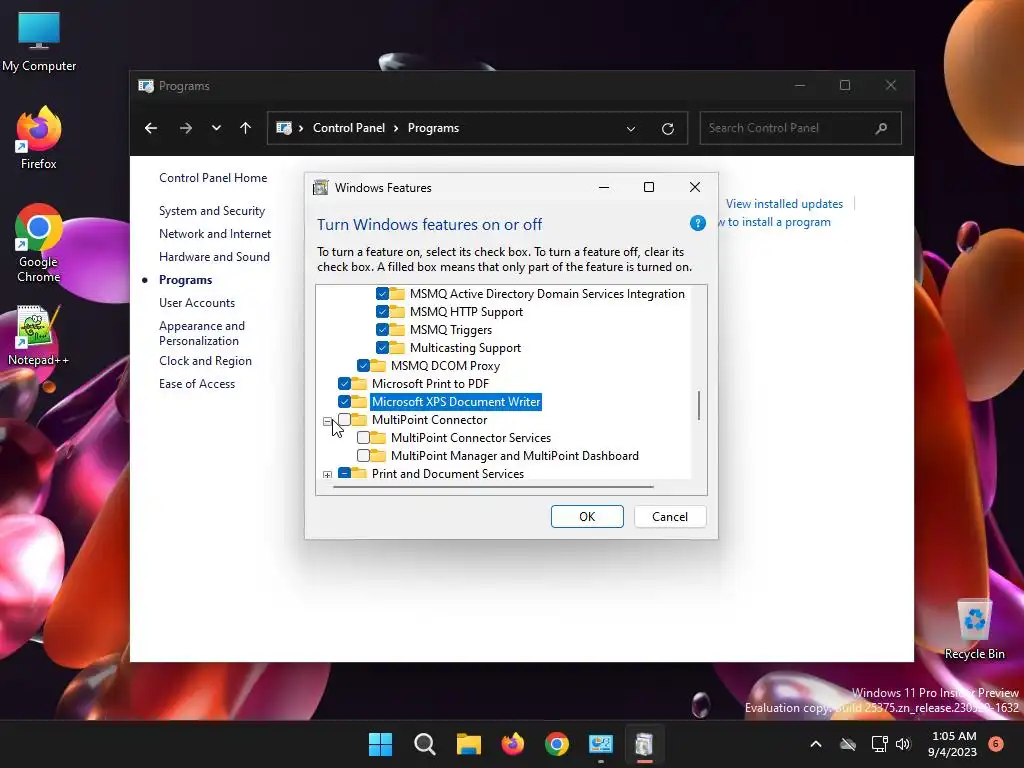Screen dimensions: 1024x768
Task: Open User Accounts category
Action: click(x=197, y=303)
